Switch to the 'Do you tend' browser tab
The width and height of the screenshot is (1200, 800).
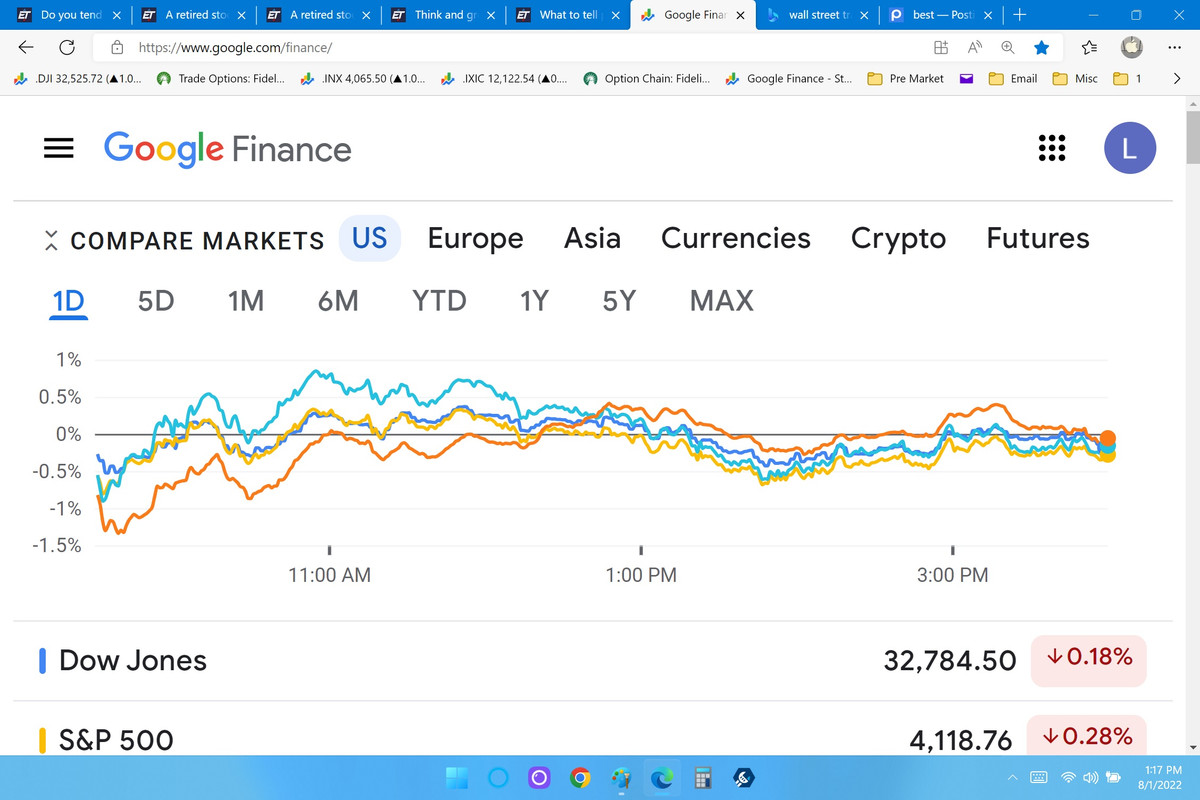click(x=68, y=15)
